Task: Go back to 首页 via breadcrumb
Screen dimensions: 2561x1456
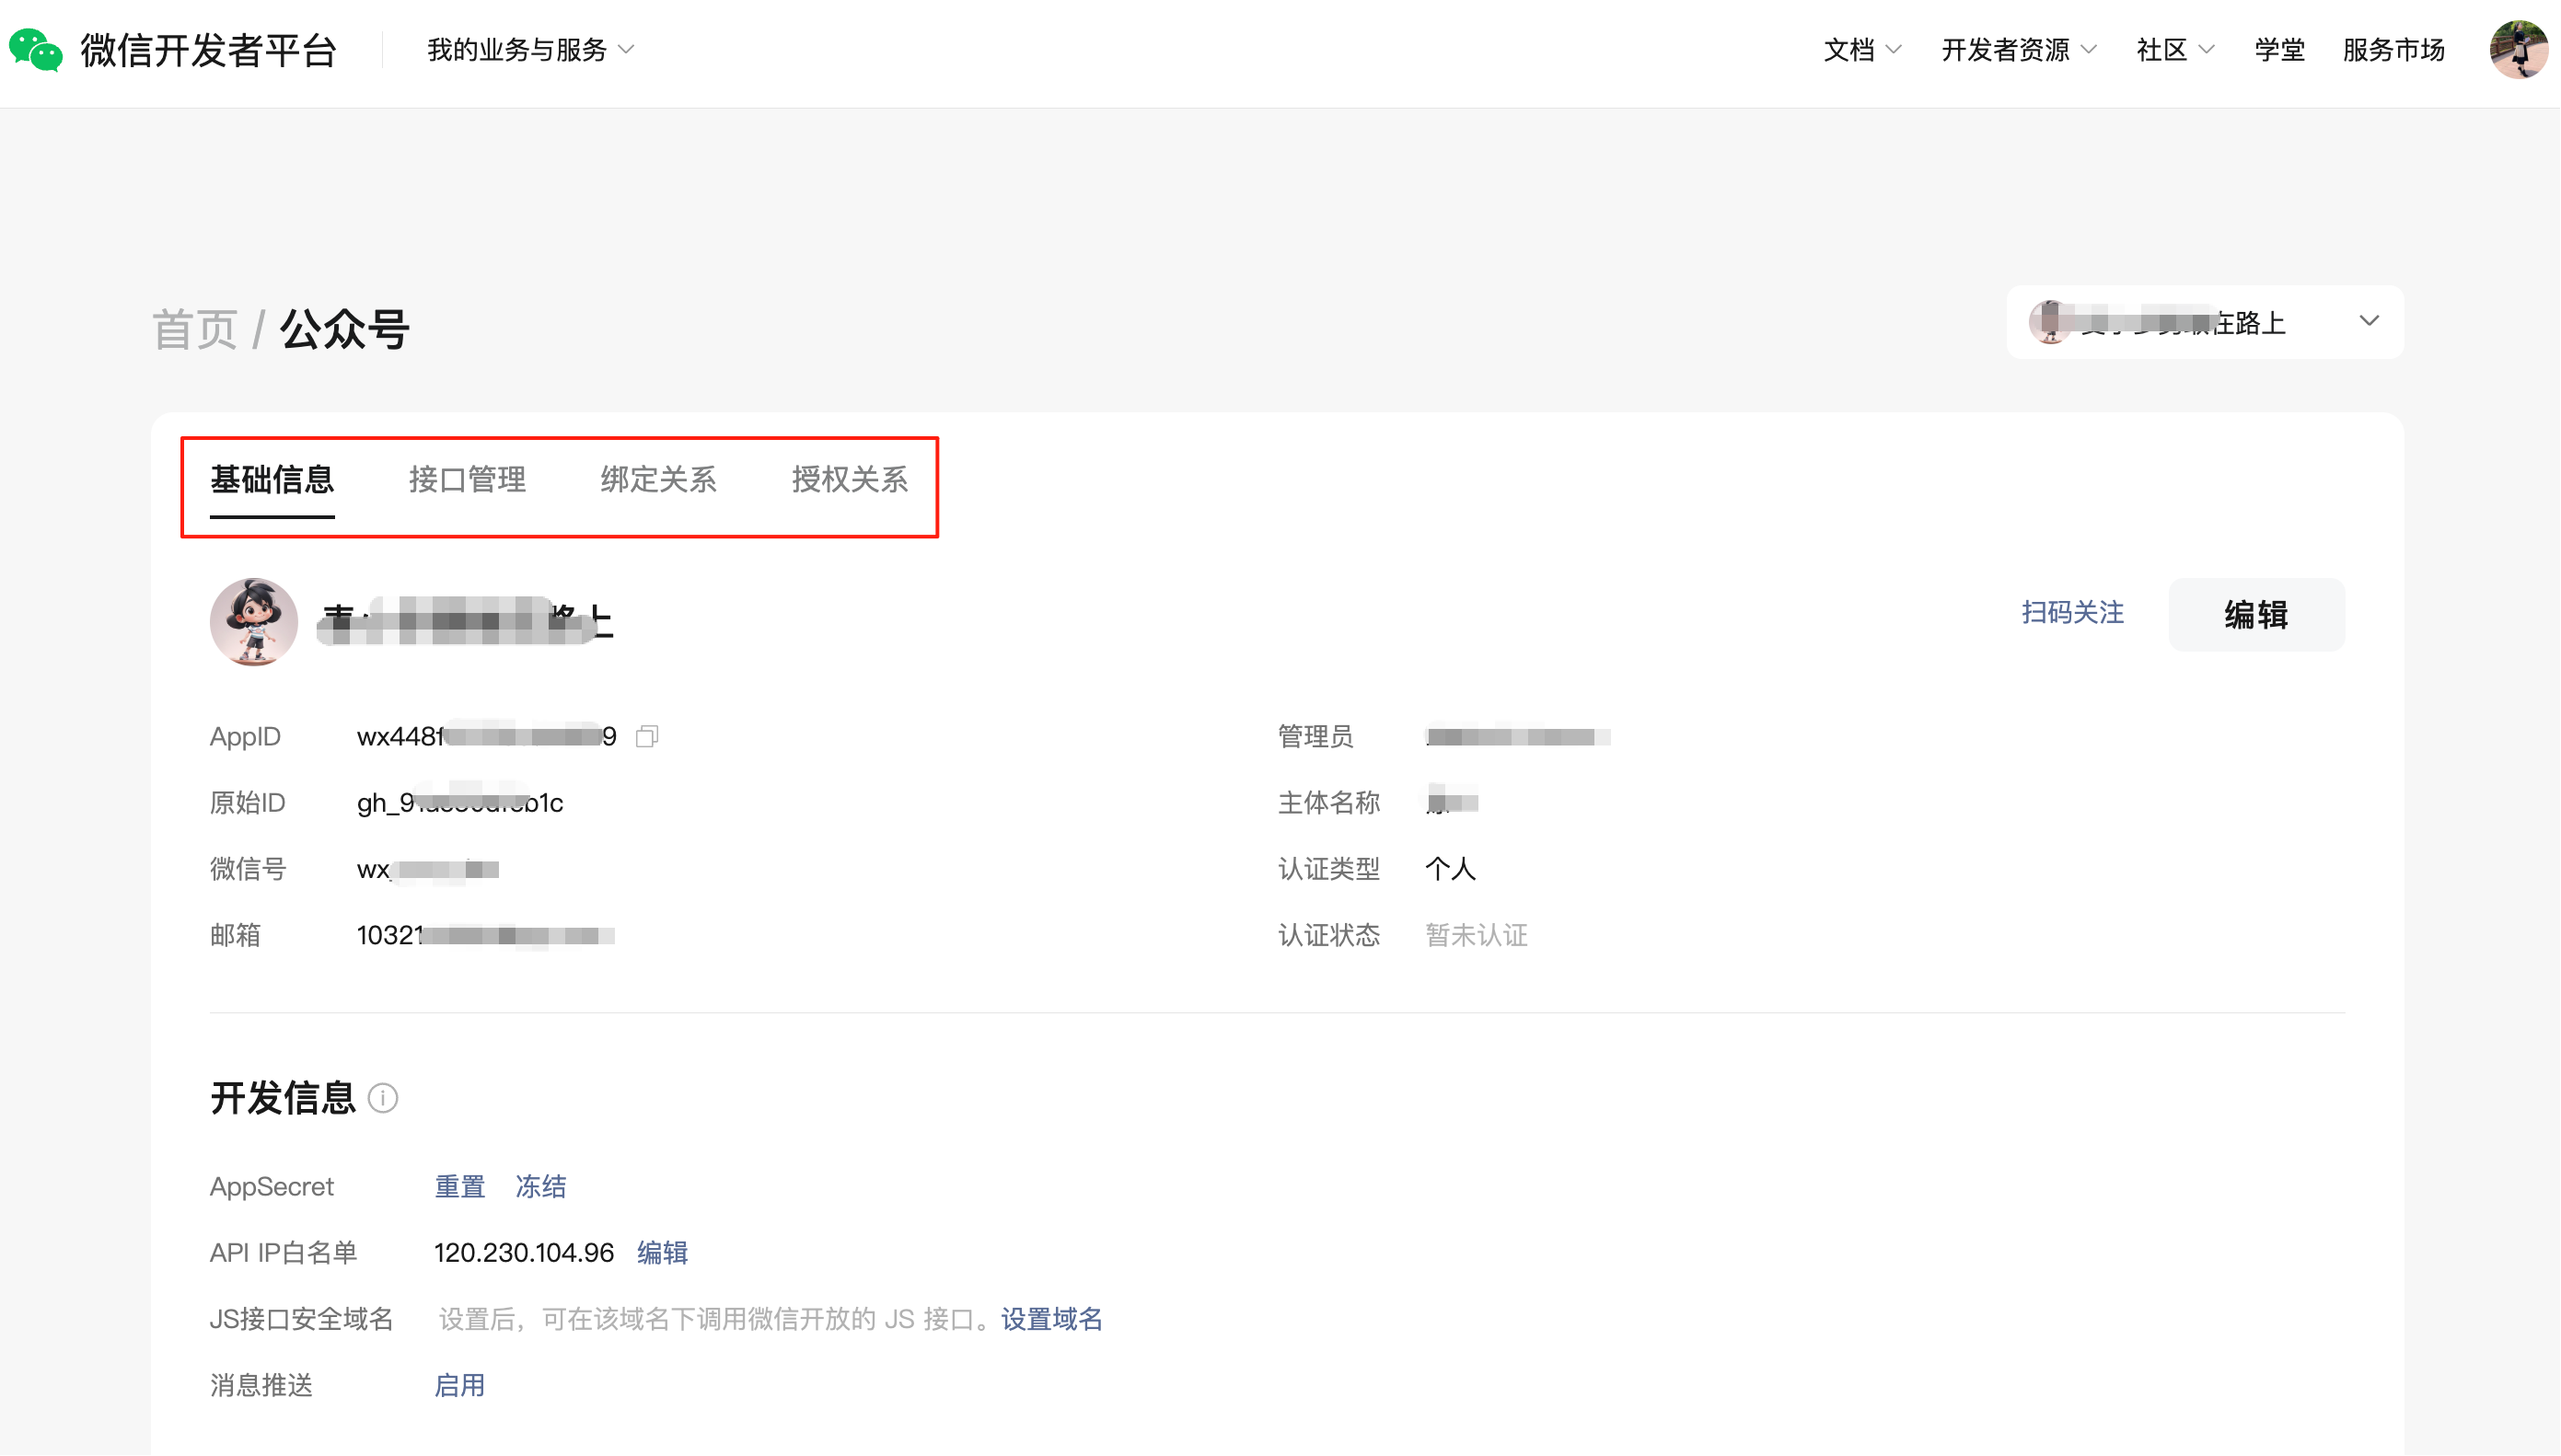Action: [195, 329]
